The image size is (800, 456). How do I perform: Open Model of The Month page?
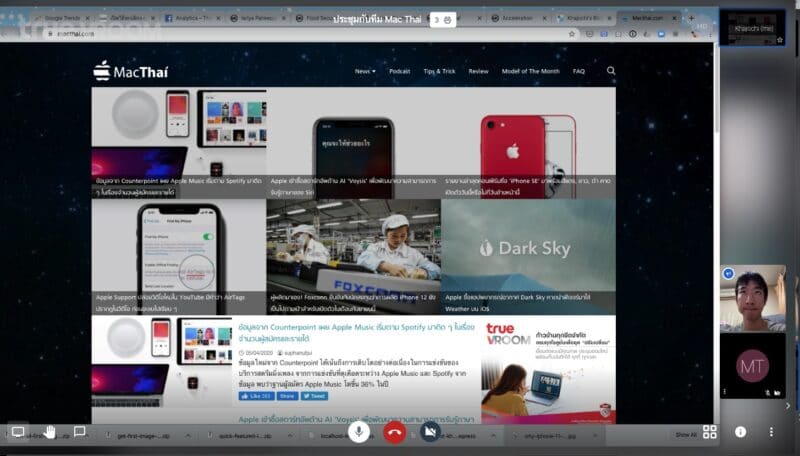click(x=531, y=71)
